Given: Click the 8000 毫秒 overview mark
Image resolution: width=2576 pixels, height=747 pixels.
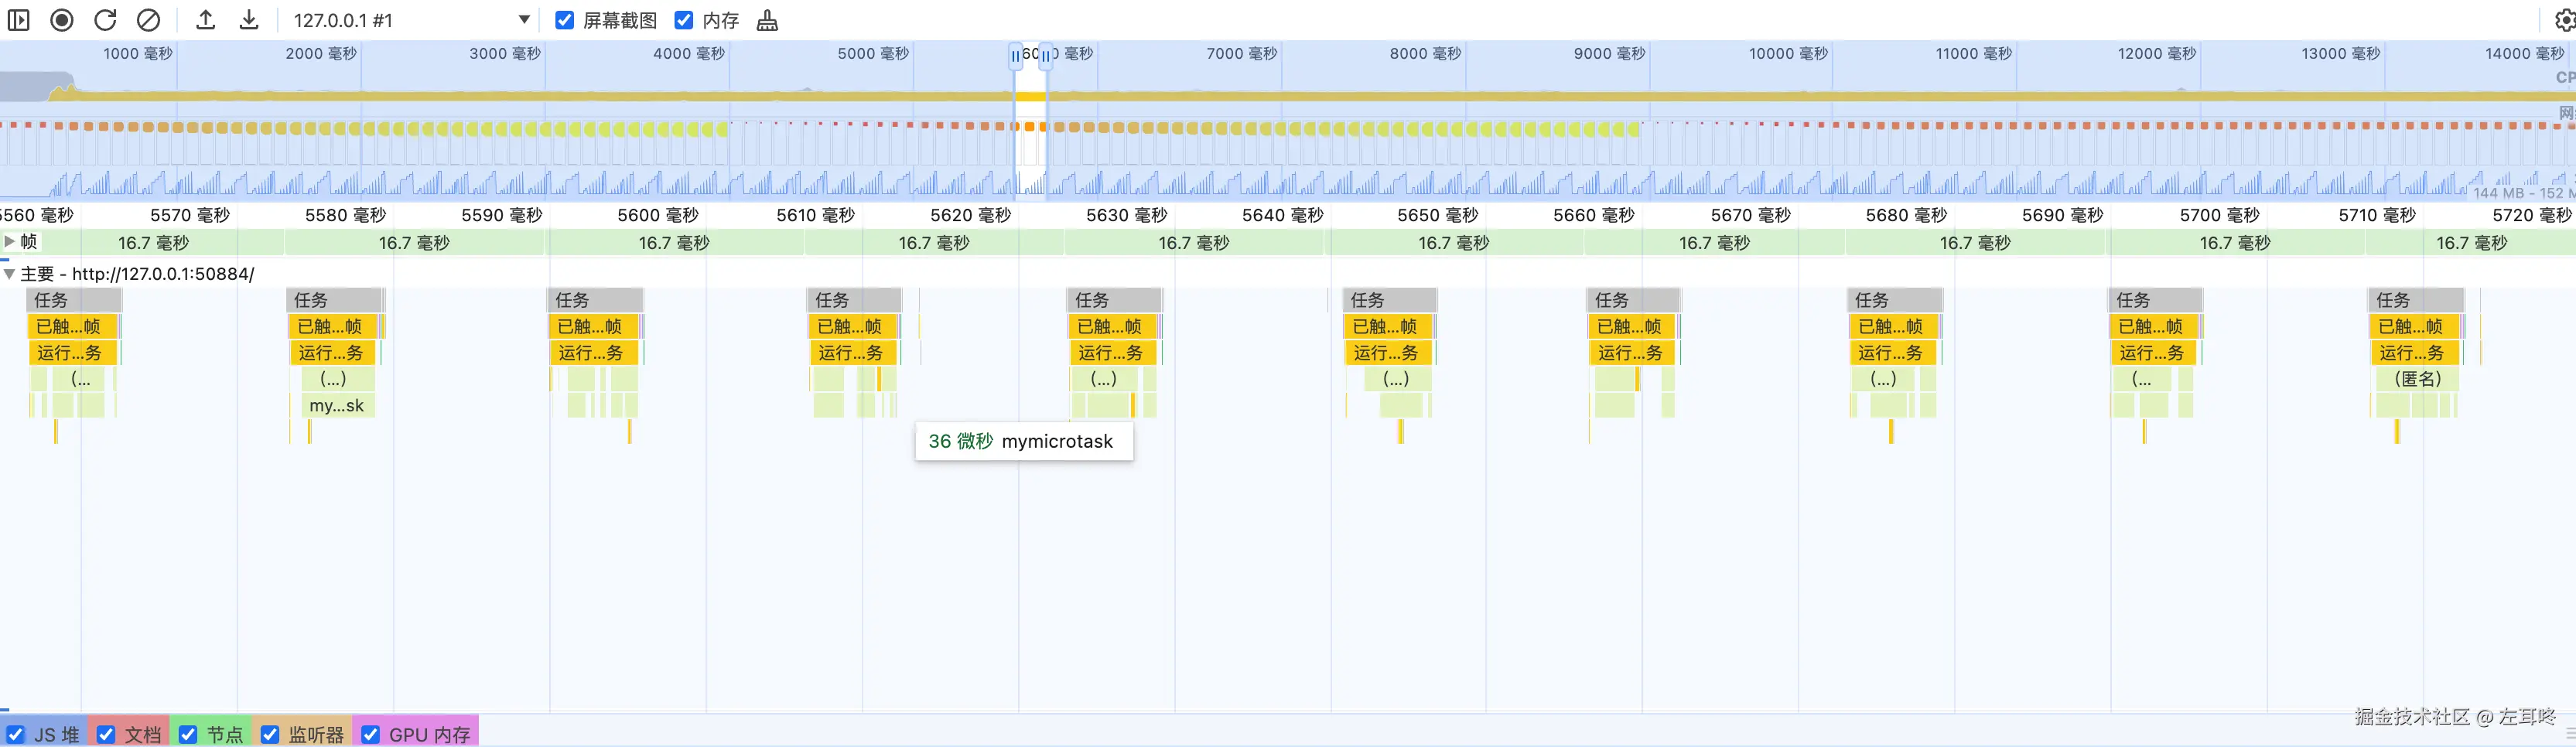Looking at the screenshot, I should pyautogui.click(x=1426, y=54).
